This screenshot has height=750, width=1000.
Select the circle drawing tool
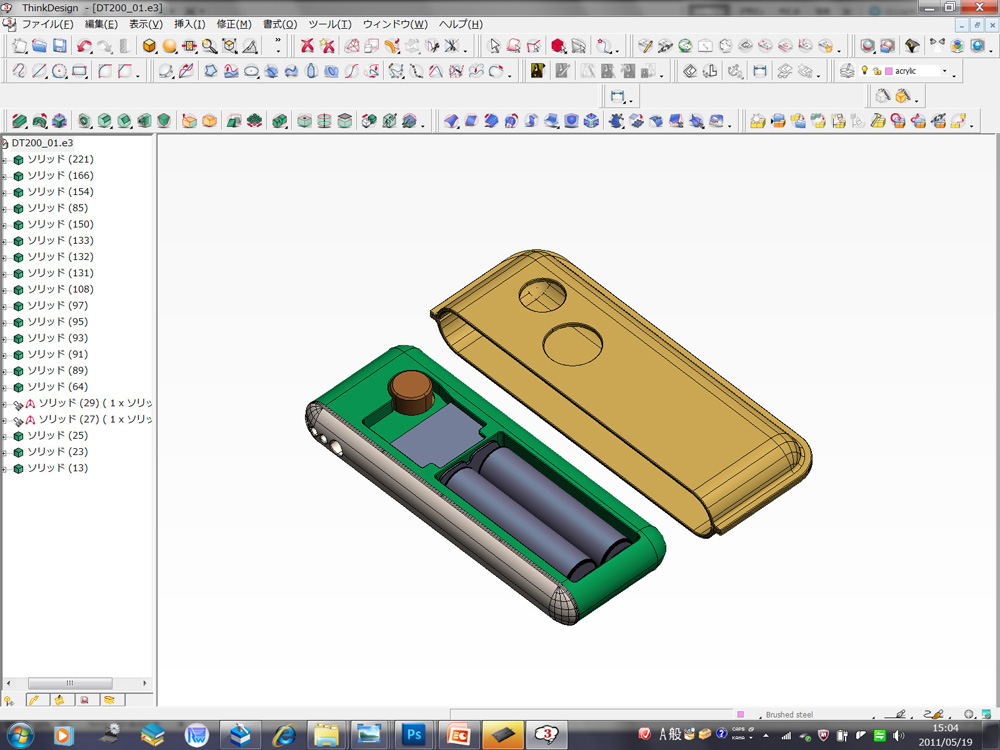(x=59, y=71)
